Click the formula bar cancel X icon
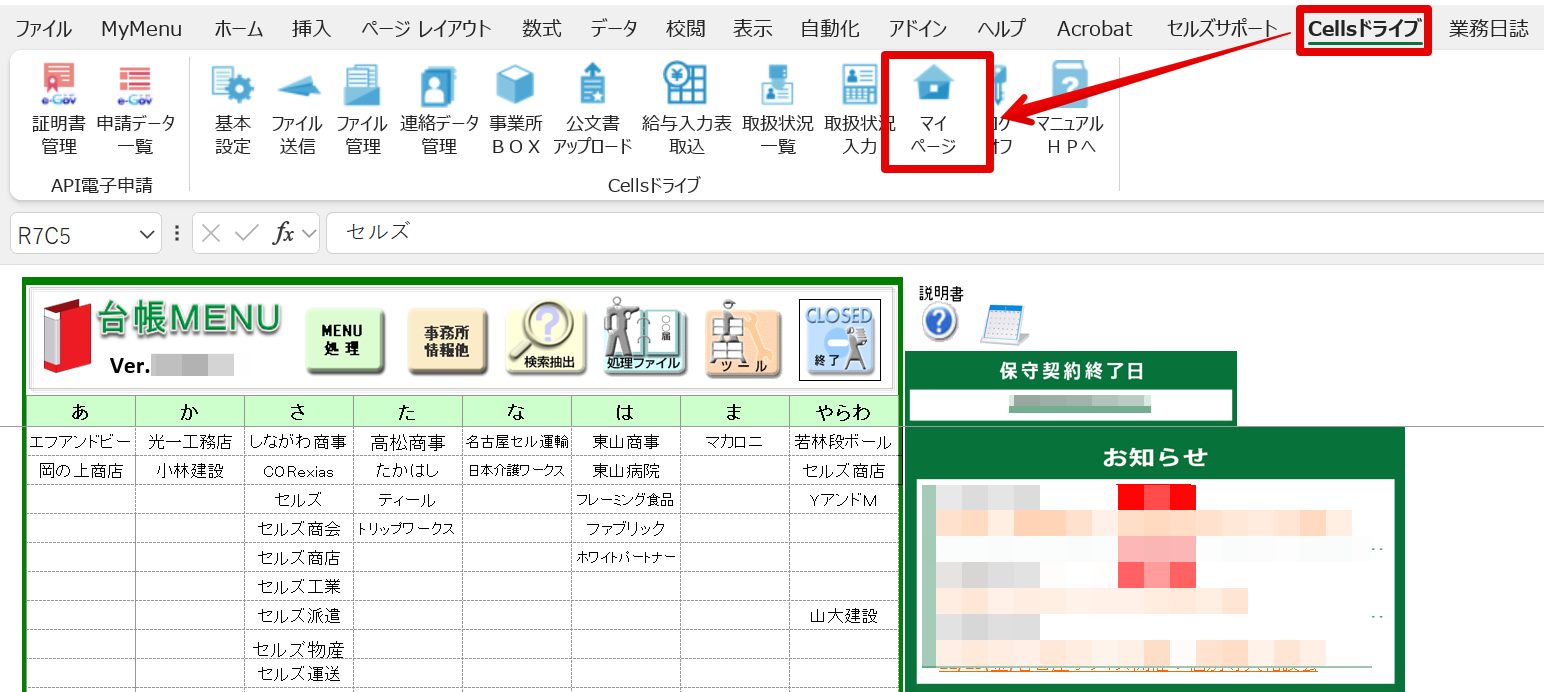Image resolution: width=1544 pixels, height=692 pixels. click(x=210, y=234)
